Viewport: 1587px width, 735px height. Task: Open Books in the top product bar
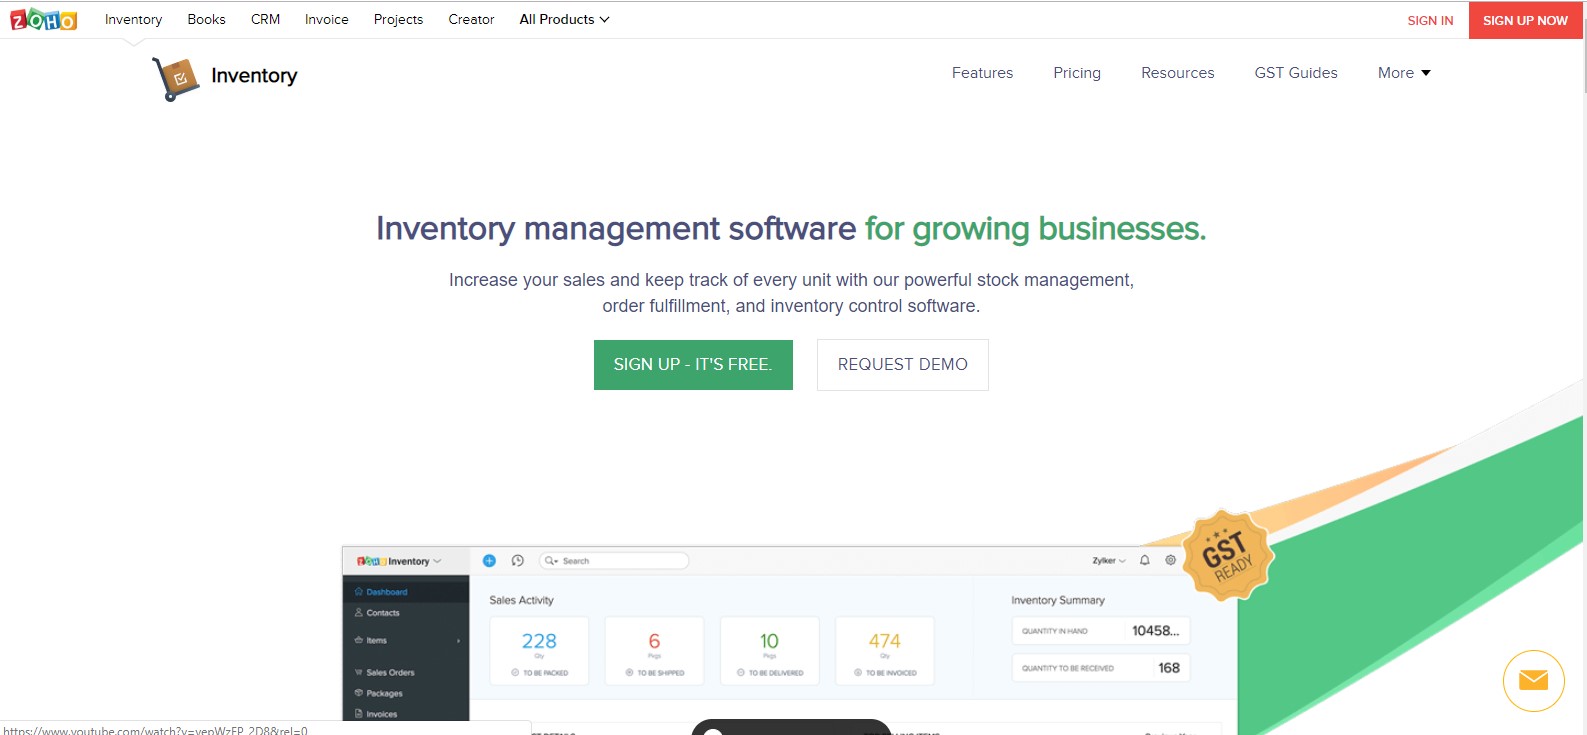click(x=206, y=19)
